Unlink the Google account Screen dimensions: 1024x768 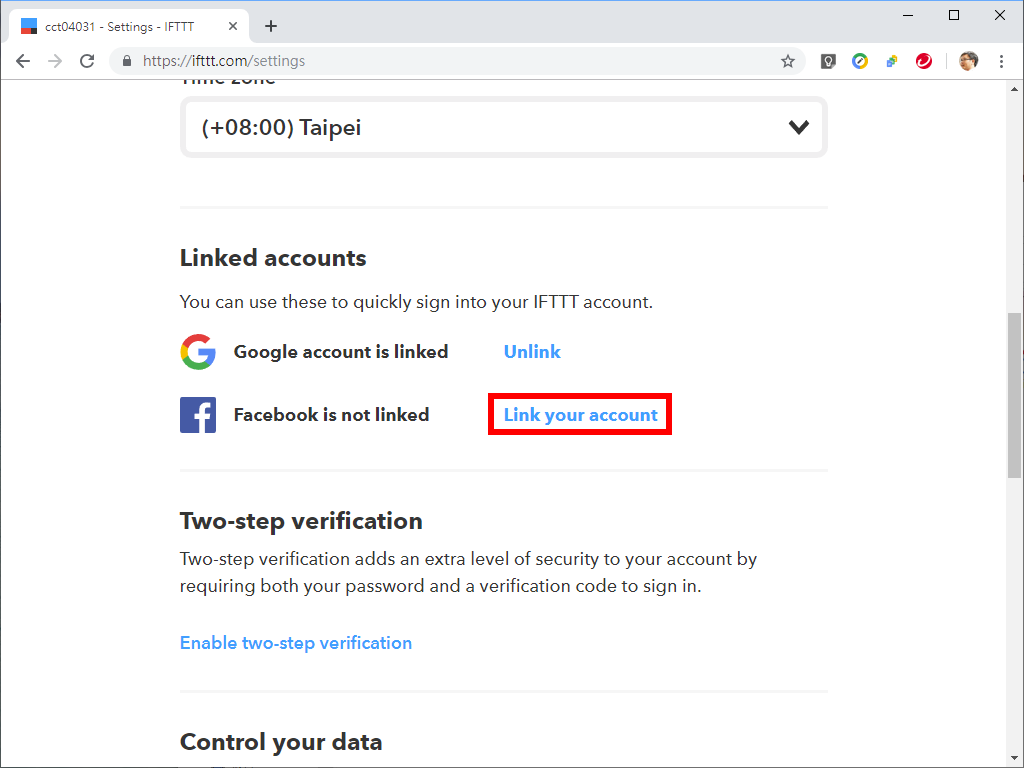(532, 352)
